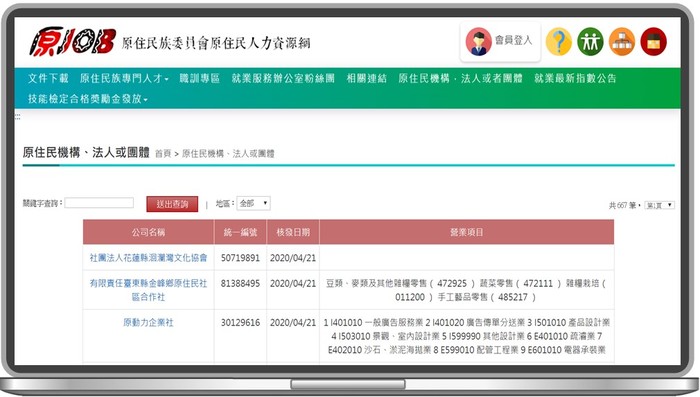This screenshot has height=397, width=700.
Task: Click the 營業項目 column header
Action: pos(467,232)
